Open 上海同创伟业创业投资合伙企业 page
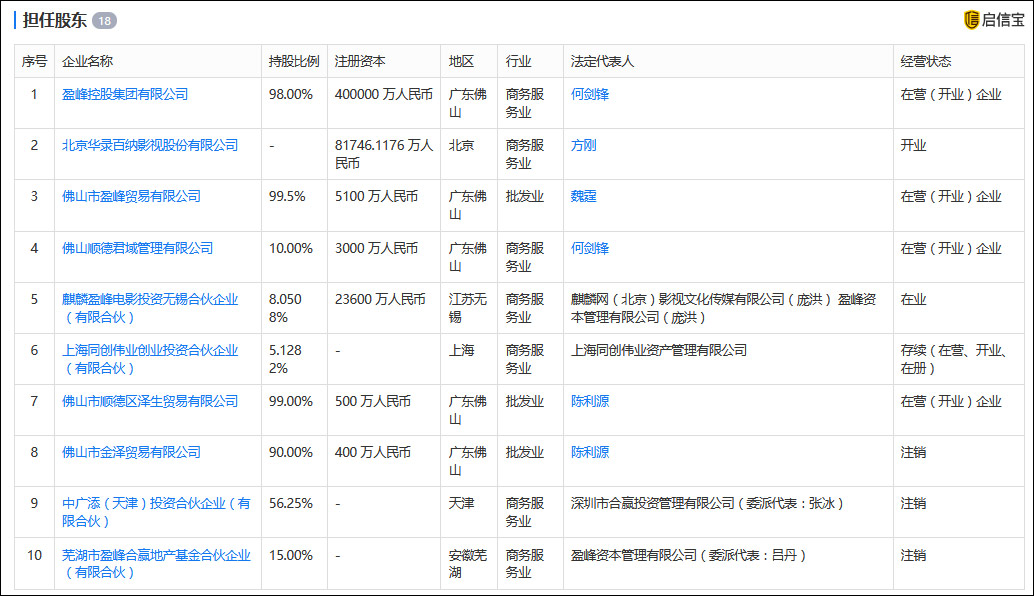1034x596 pixels. click(x=149, y=351)
